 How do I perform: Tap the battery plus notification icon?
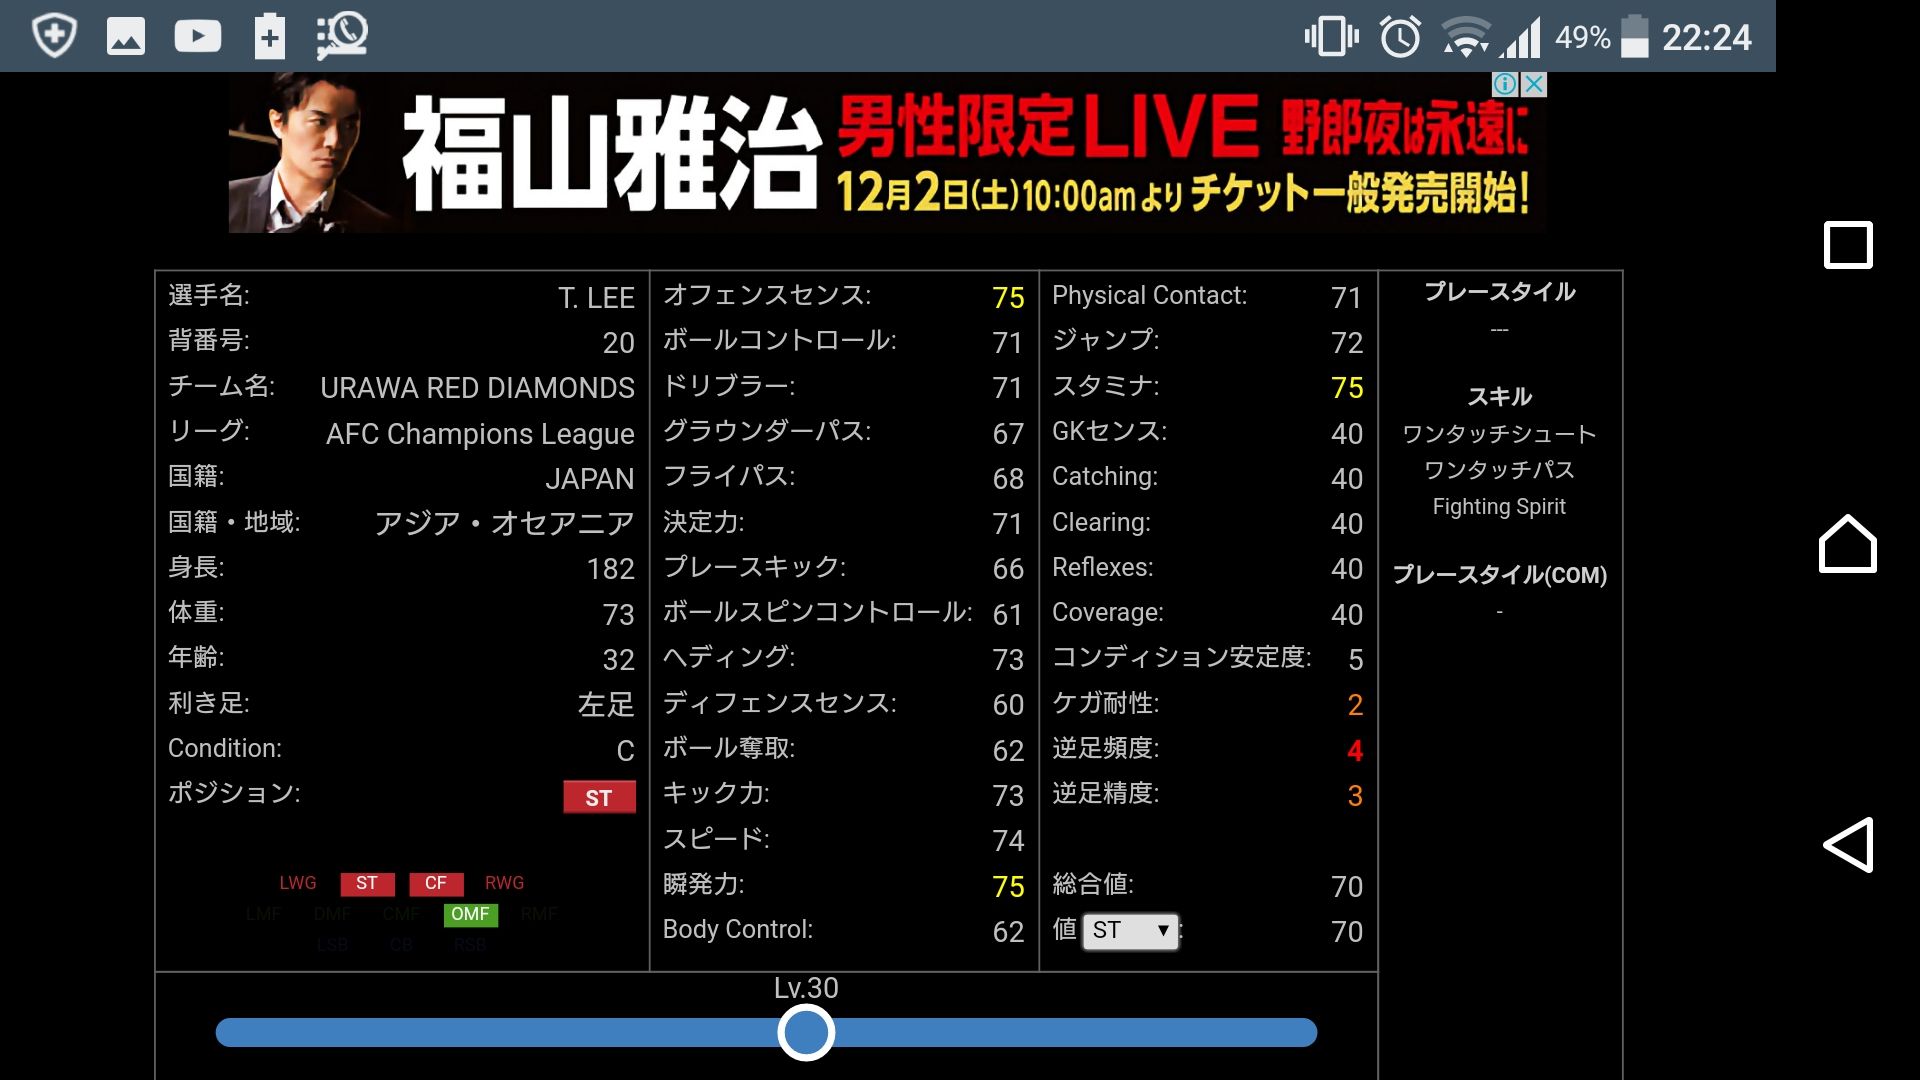269,37
